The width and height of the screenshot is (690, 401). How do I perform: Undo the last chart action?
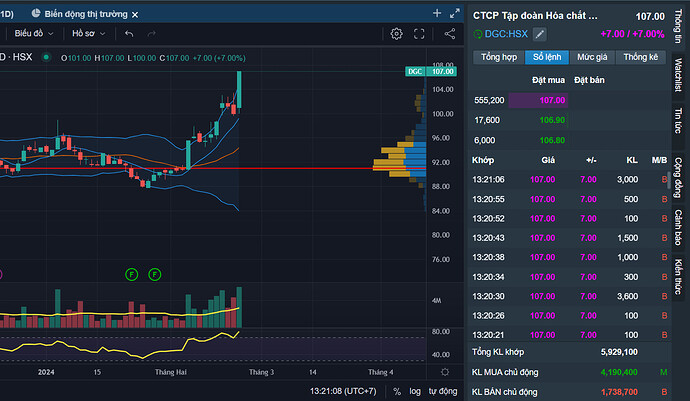pos(129,33)
